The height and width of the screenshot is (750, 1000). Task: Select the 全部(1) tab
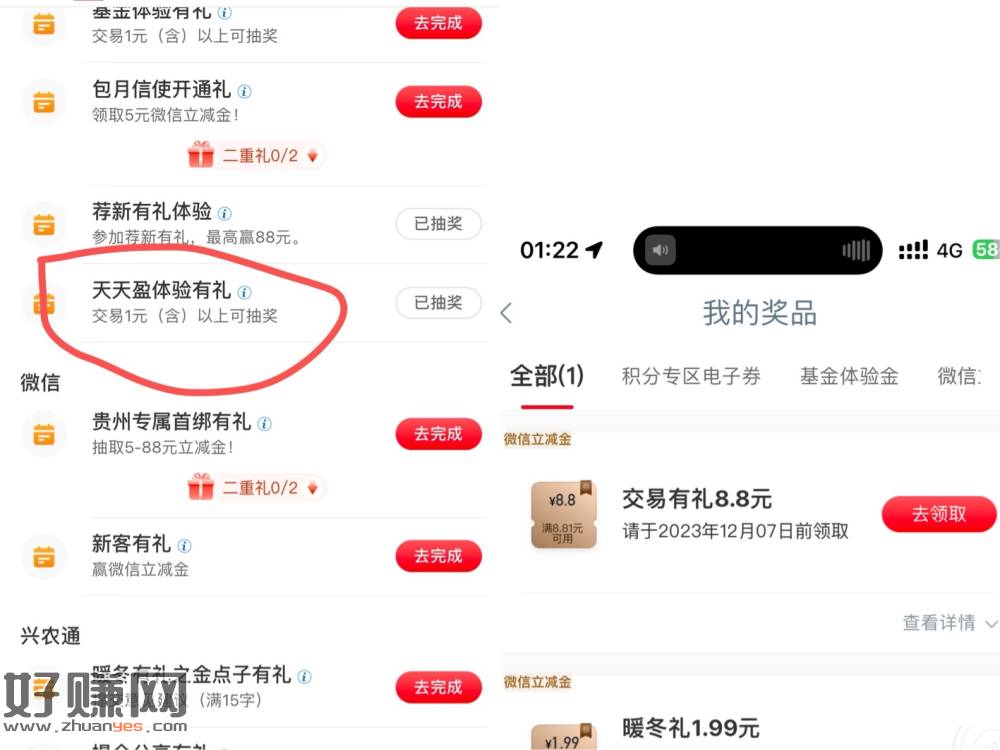click(547, 376)
